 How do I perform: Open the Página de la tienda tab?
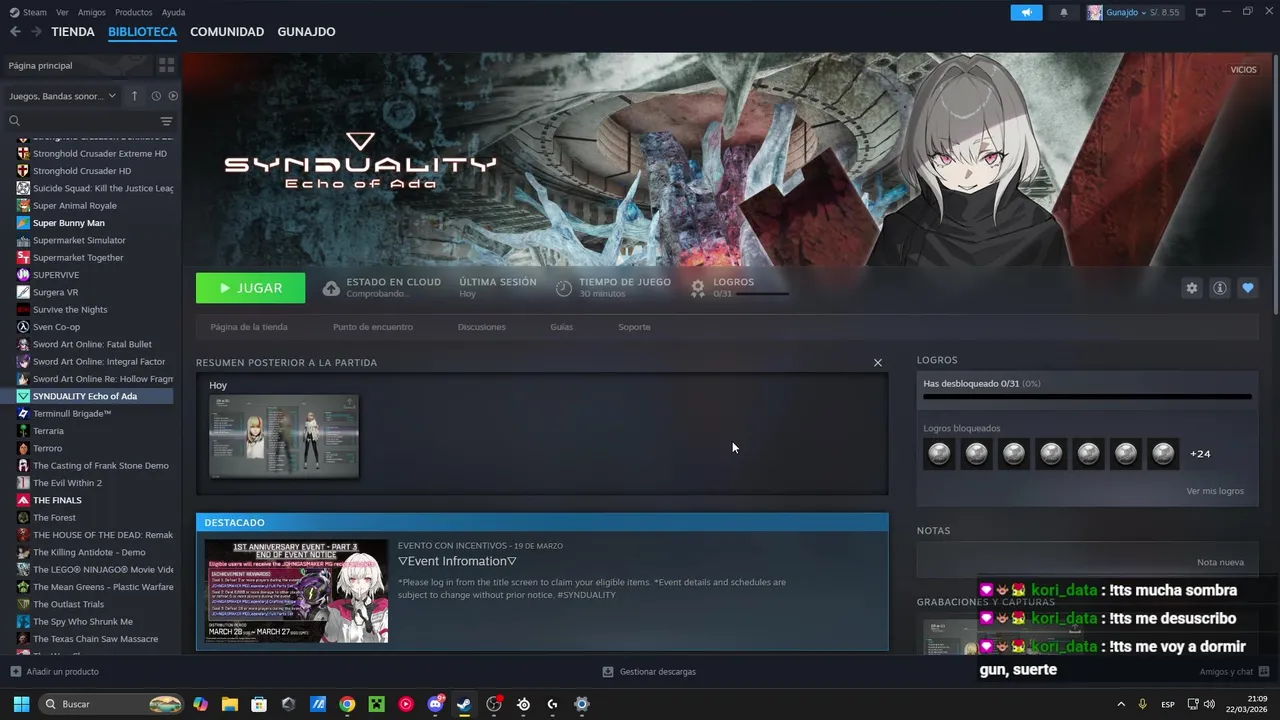pyautogui.click(x=249, y=327)
